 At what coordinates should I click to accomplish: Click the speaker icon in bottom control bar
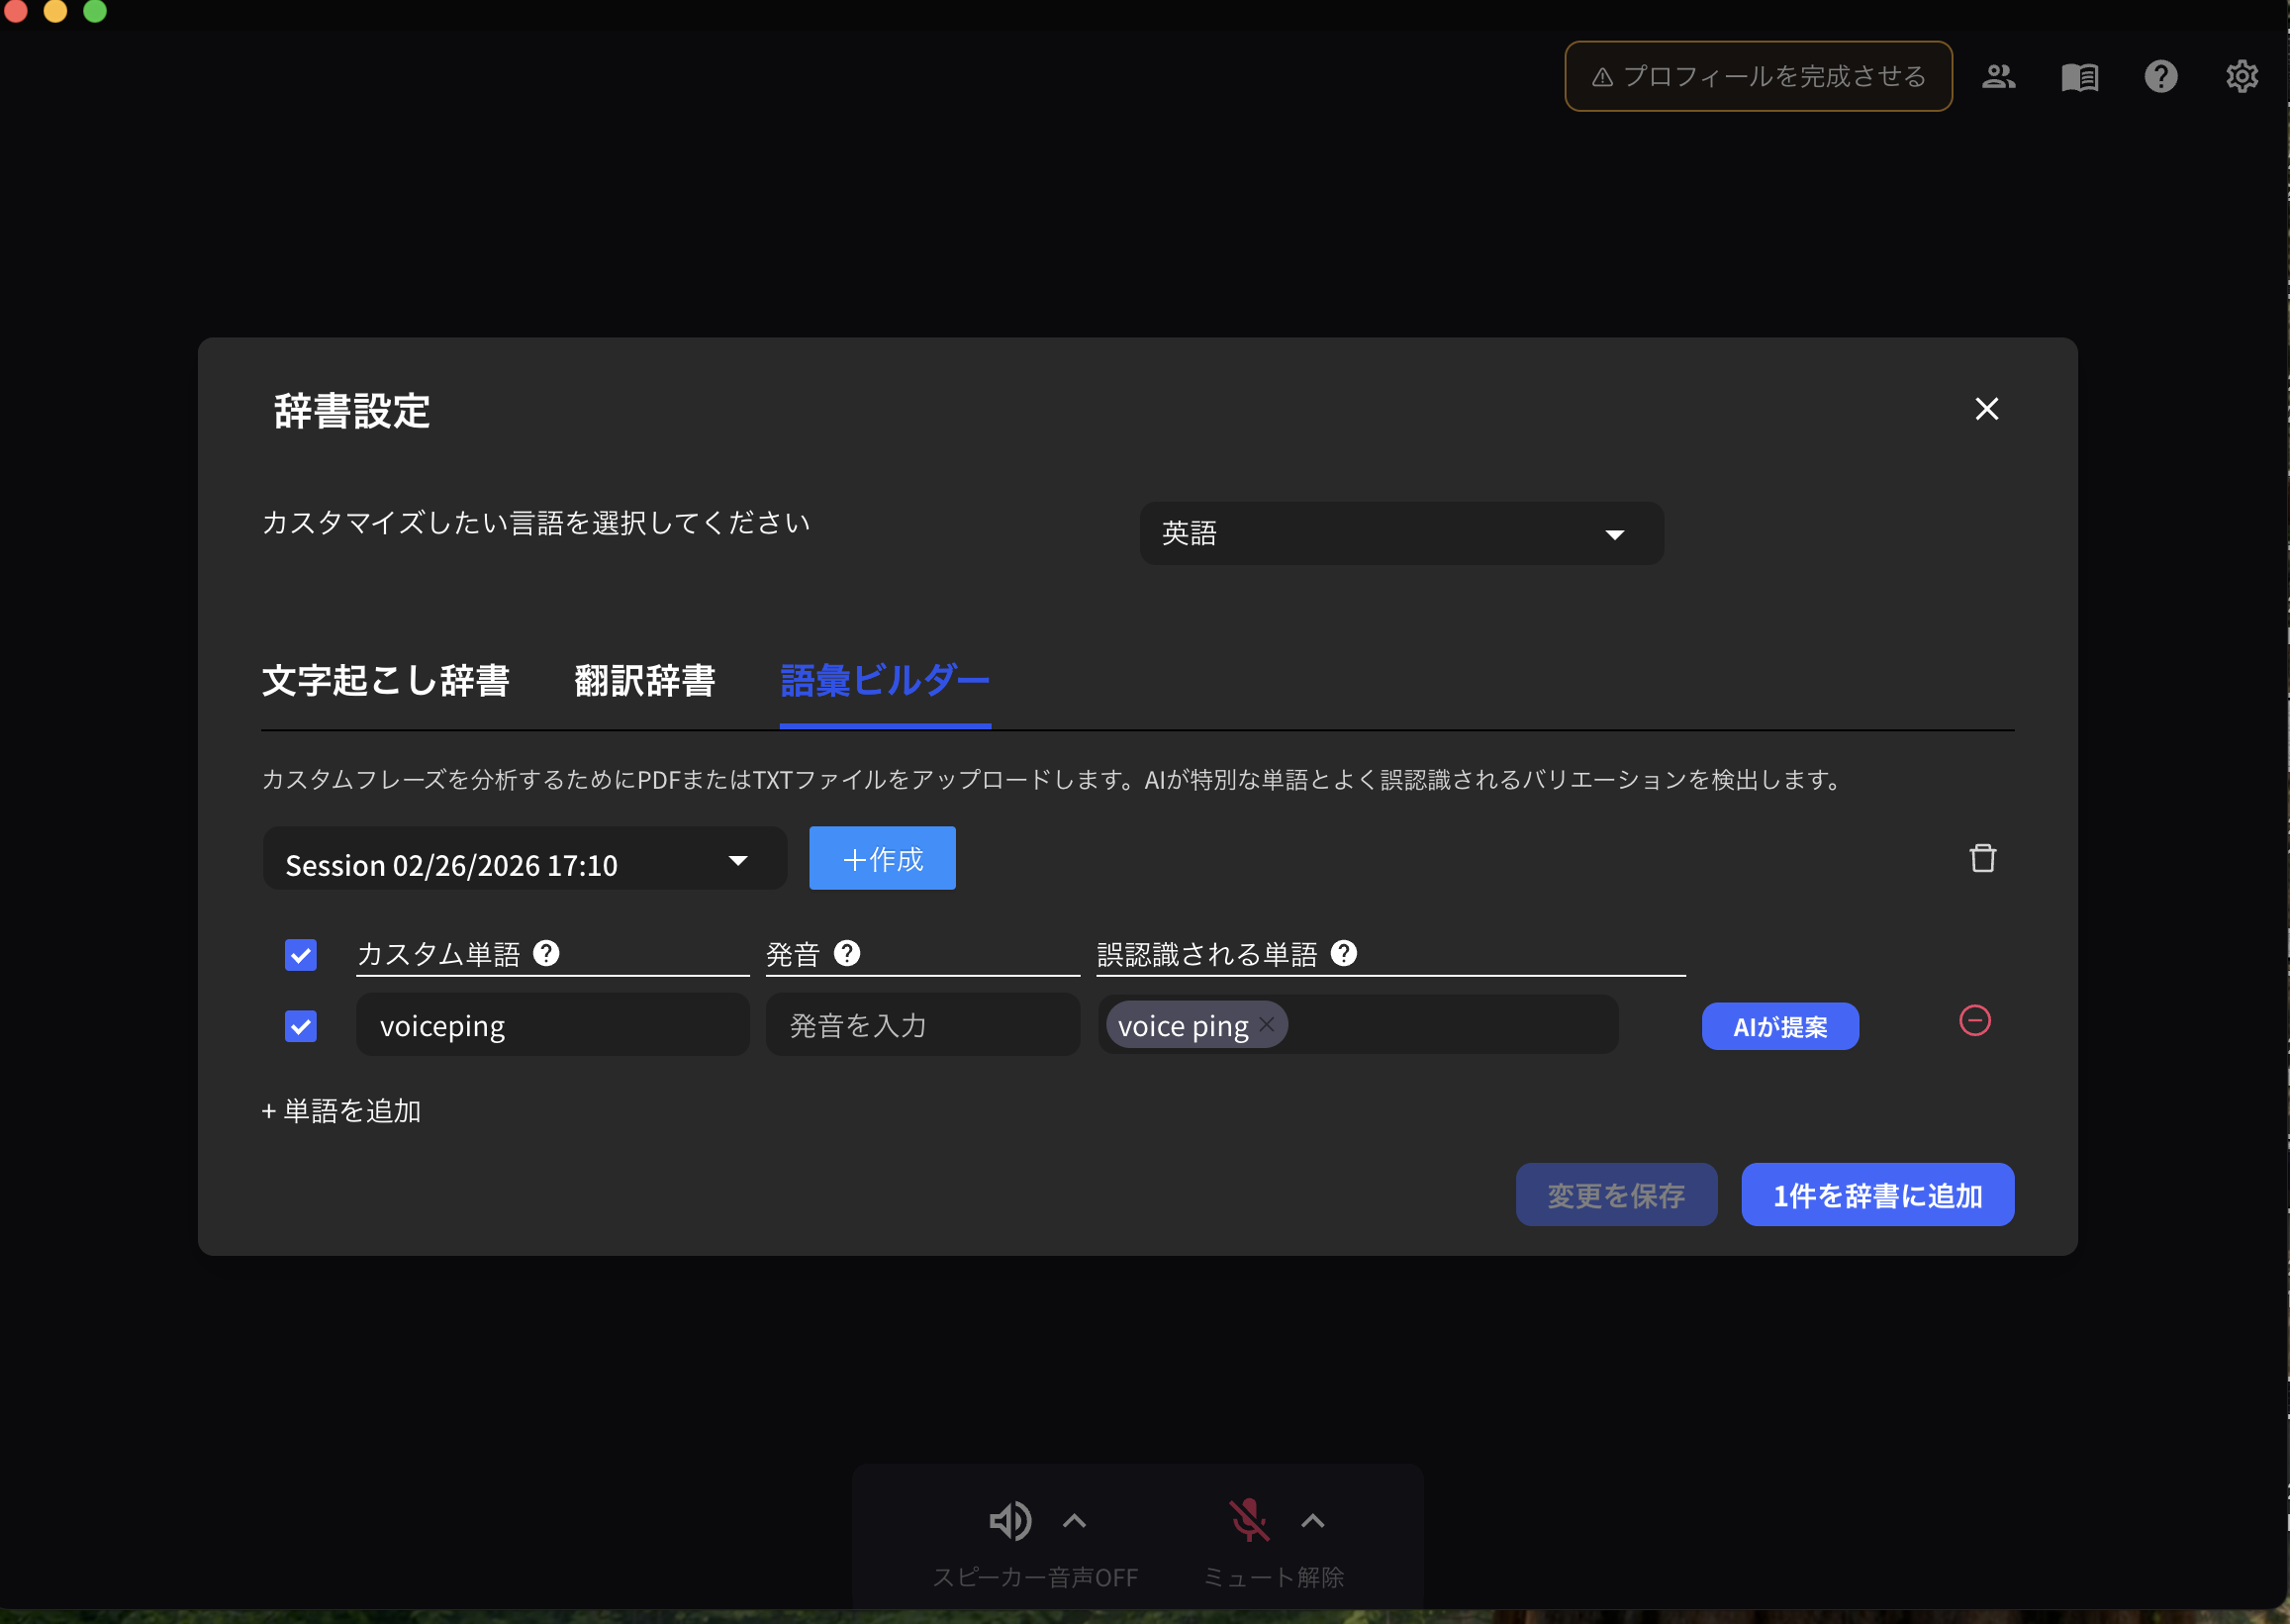(x=1010, y=1521)
